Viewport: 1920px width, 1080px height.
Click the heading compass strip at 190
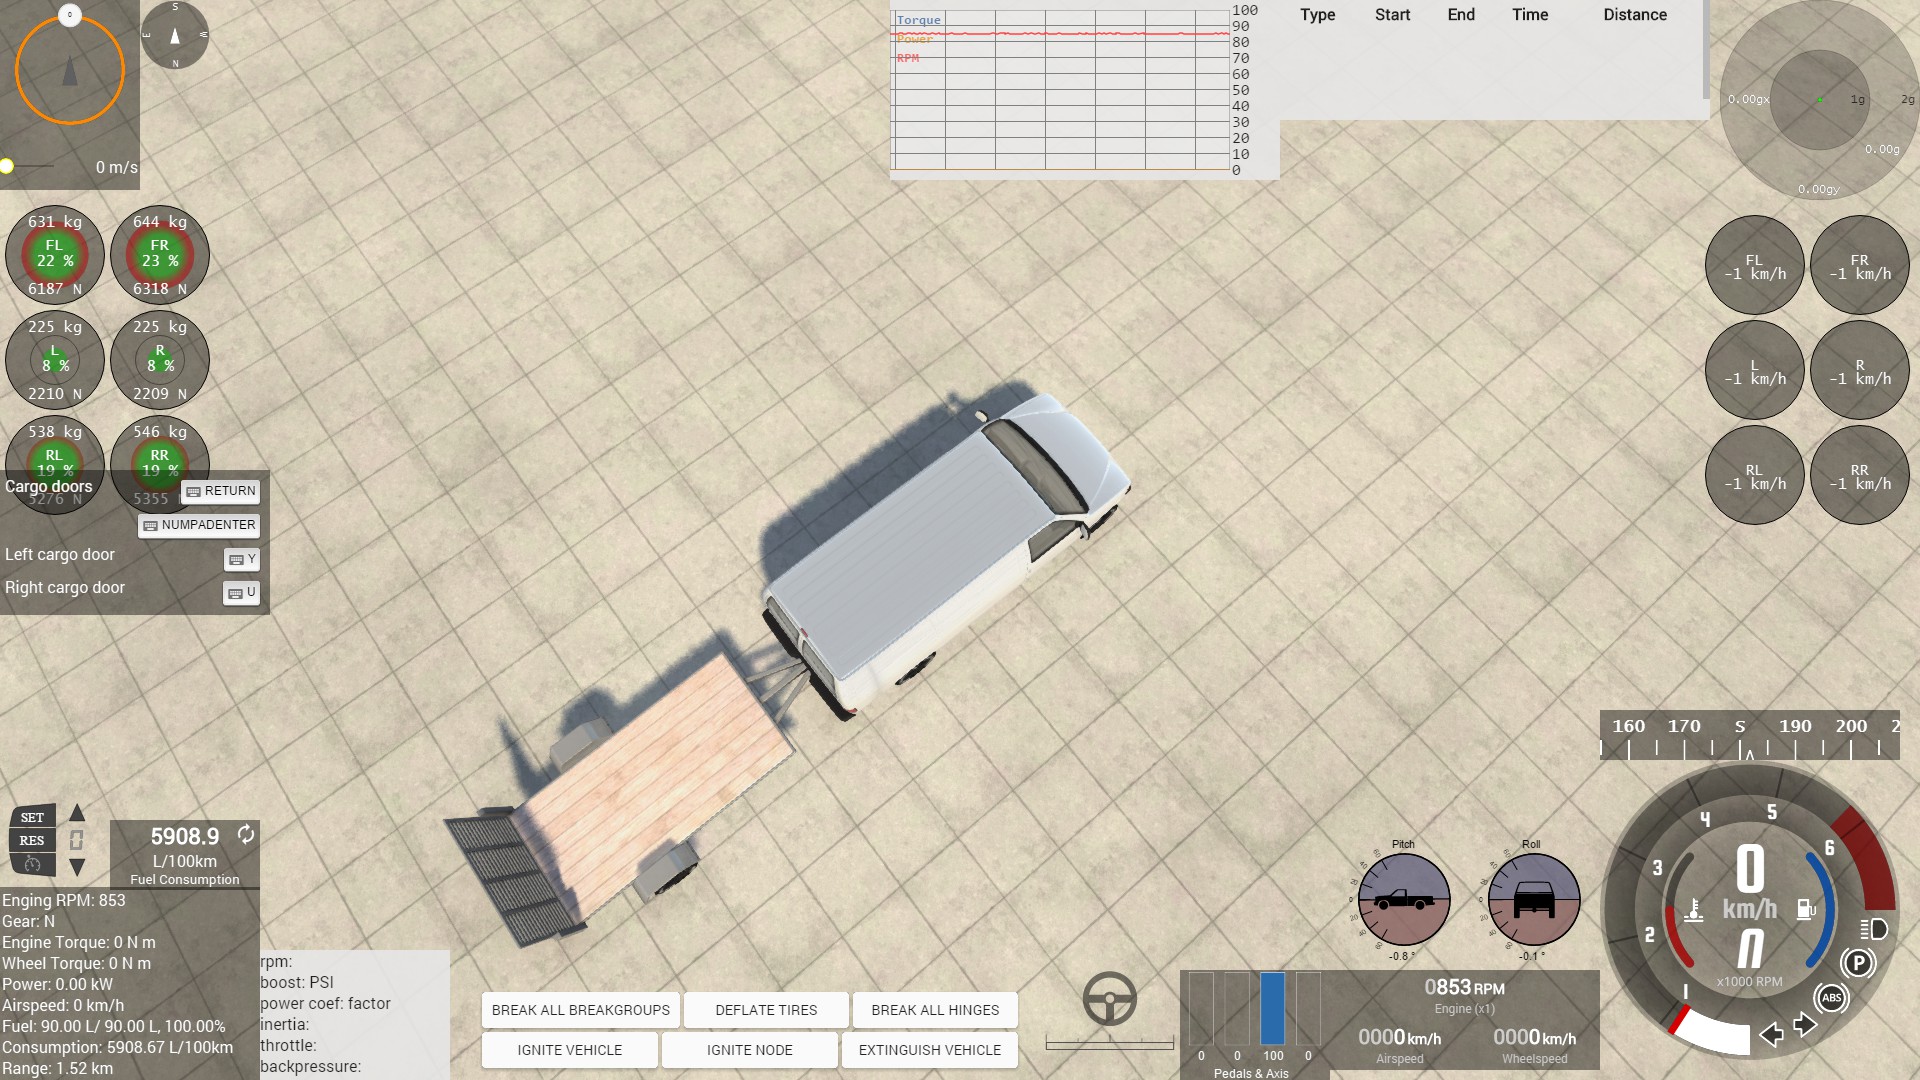pos(1795,727)
